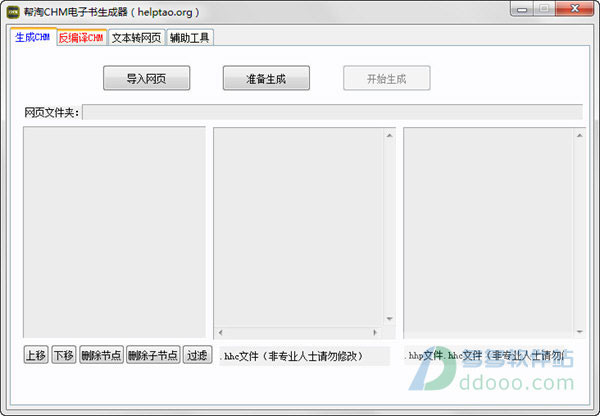The image size is (600, 416).
Task: Click the 开始生成 button
Action: pyautogui.click(x=386, y=78)
